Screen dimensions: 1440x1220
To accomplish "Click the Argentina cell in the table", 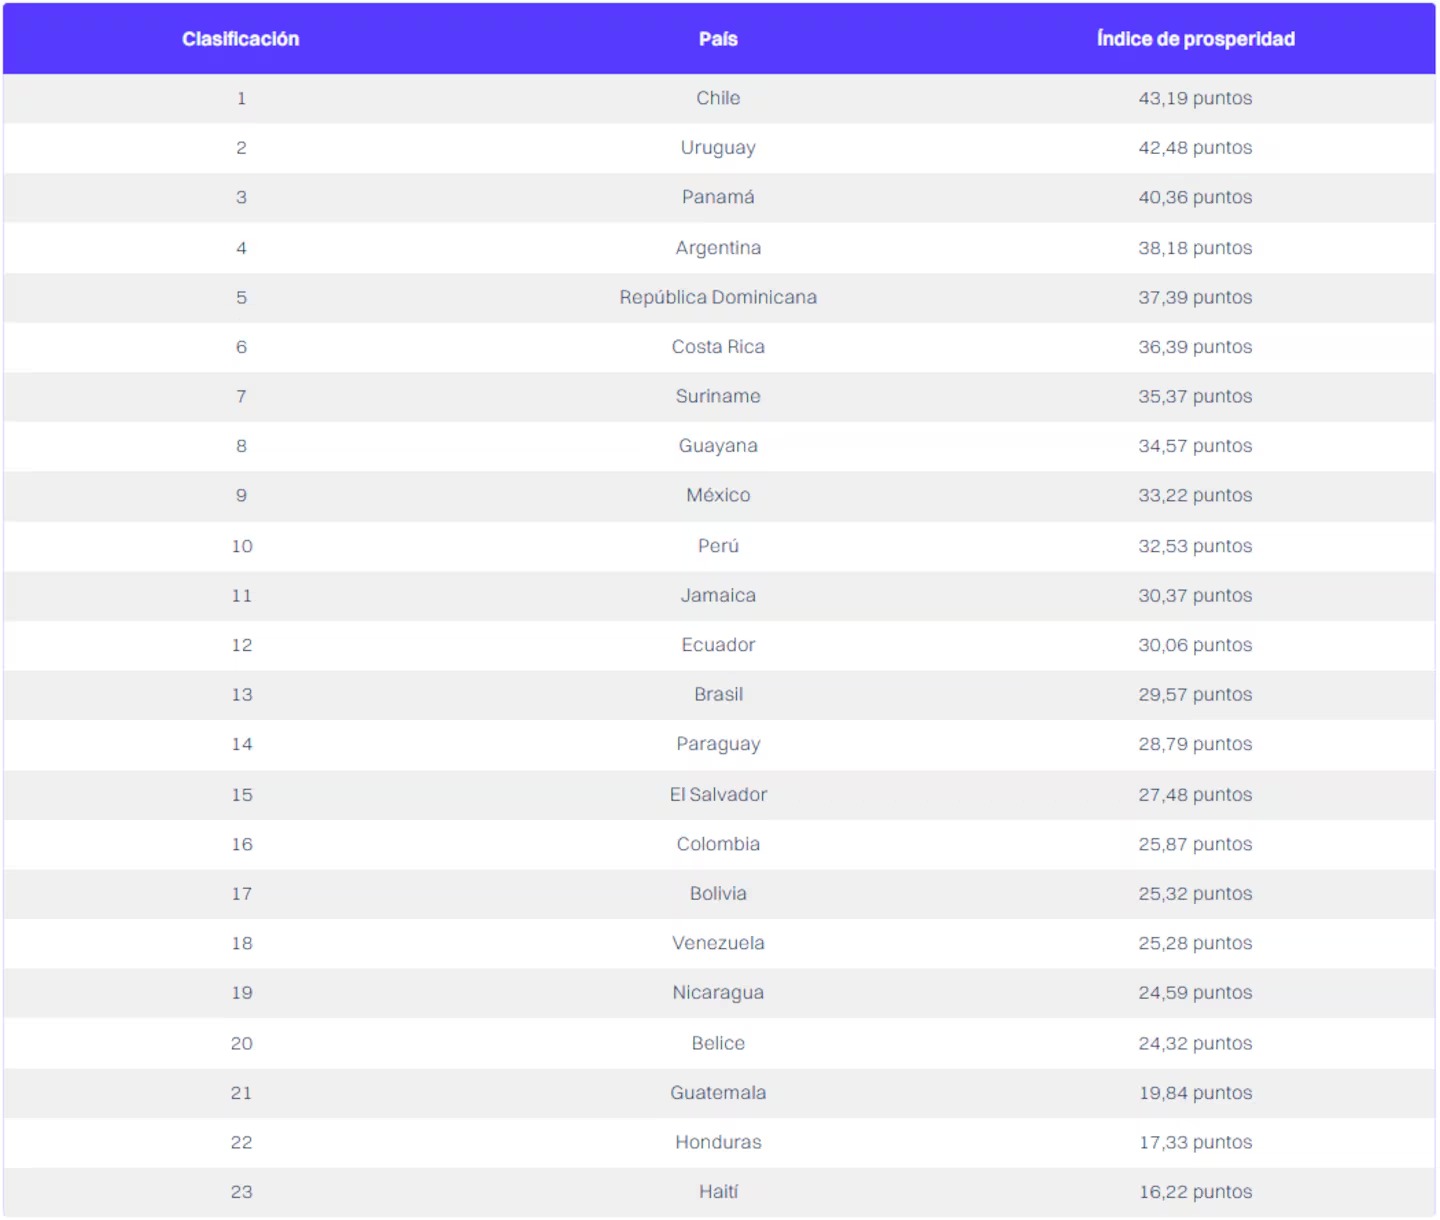I will pyautogui.click(x=718, y=248).
